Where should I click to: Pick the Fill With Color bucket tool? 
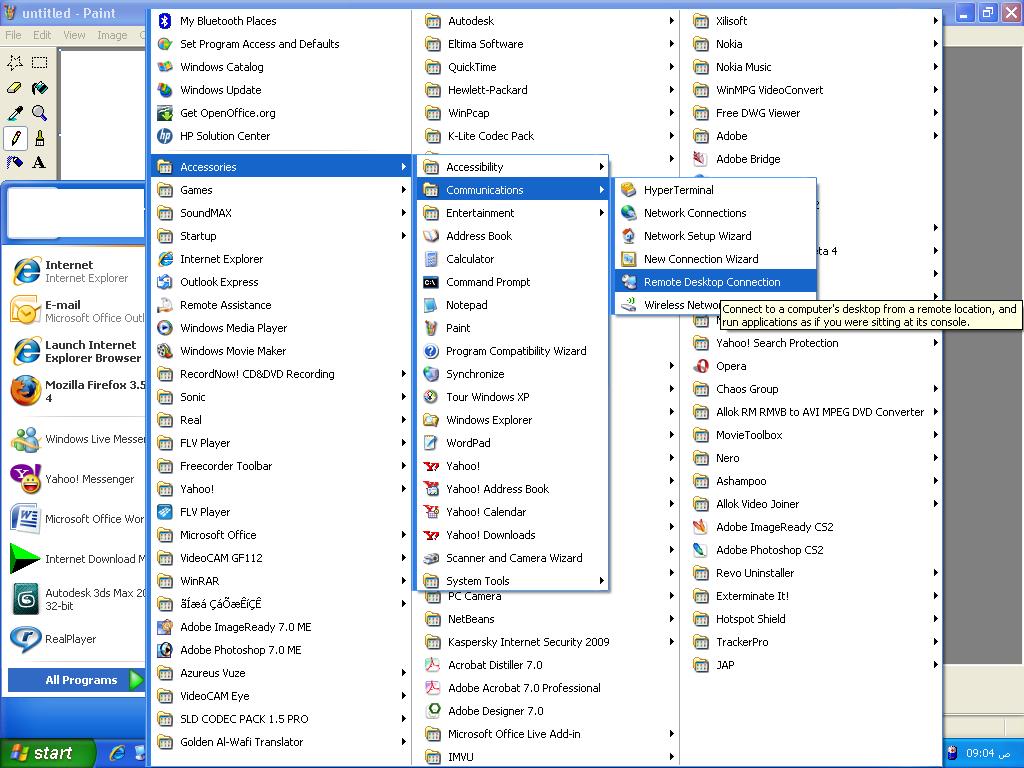coord(40,88)
